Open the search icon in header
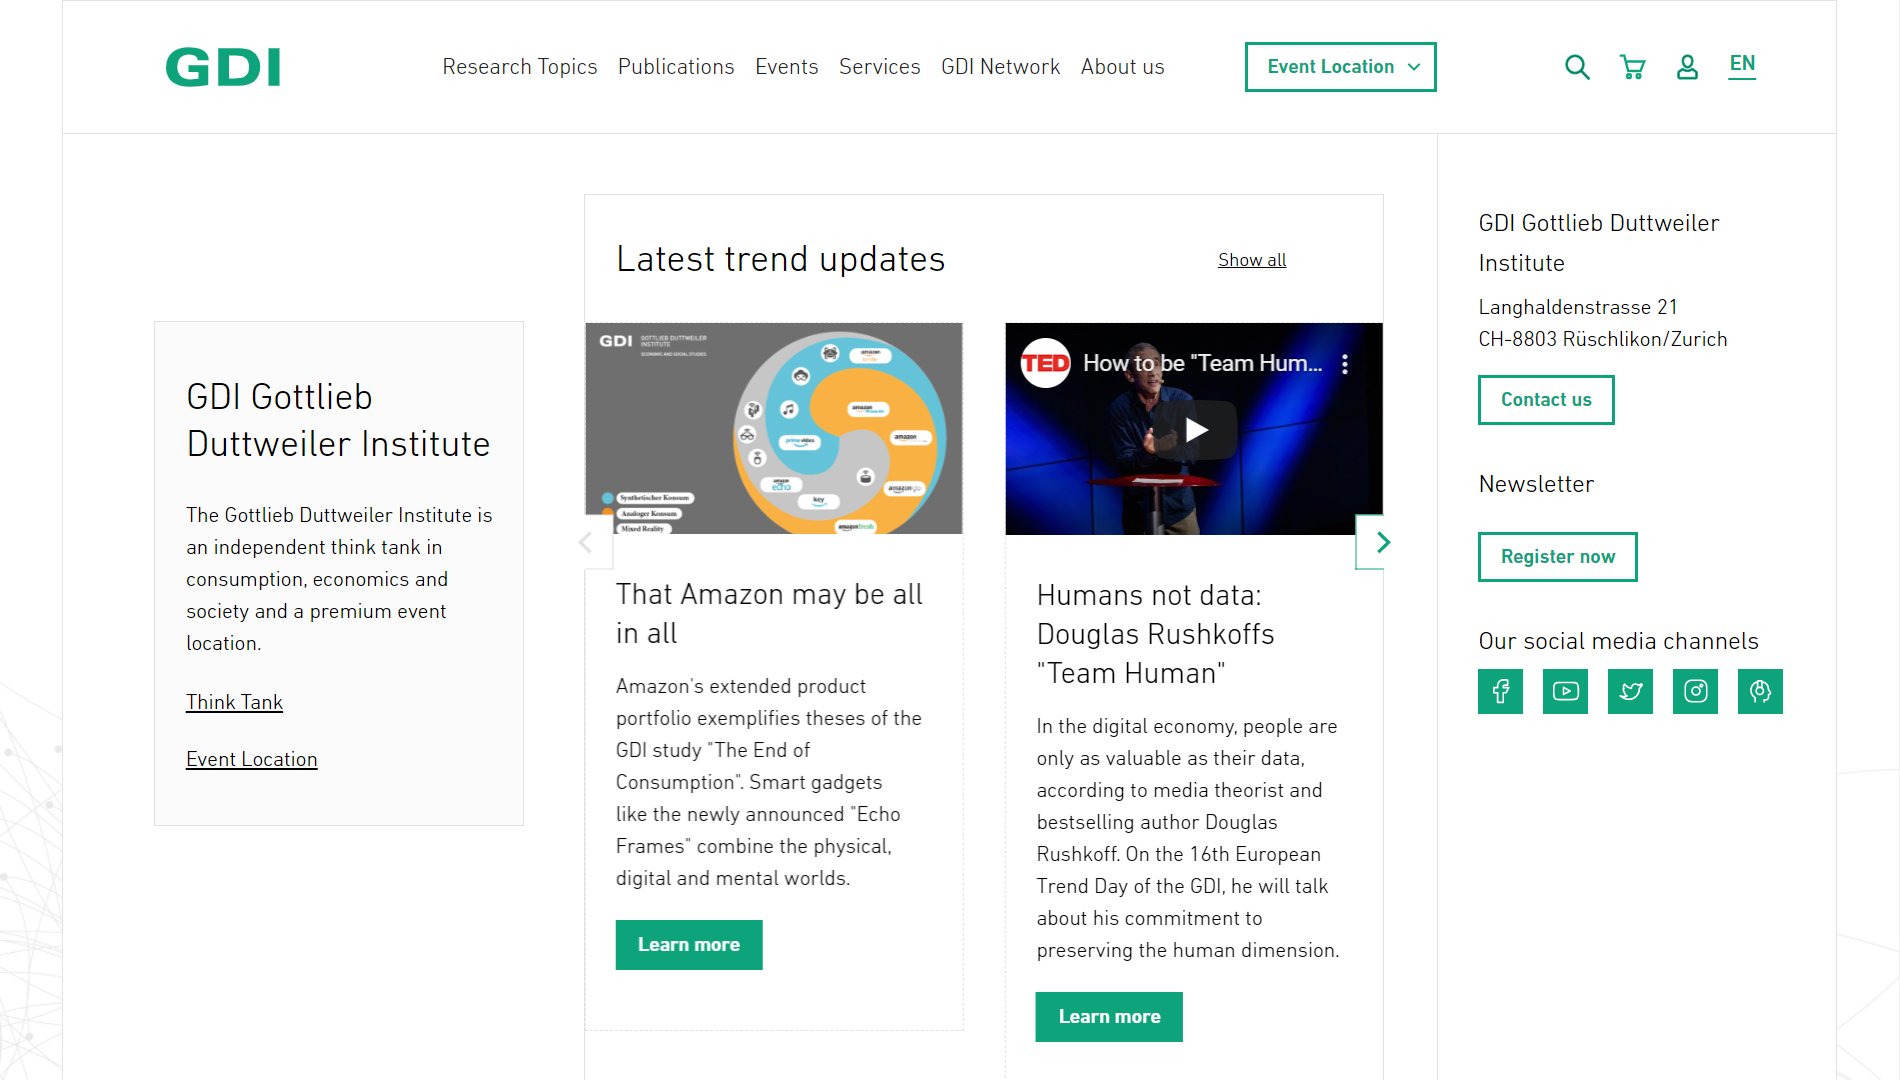 point(1577,67)
